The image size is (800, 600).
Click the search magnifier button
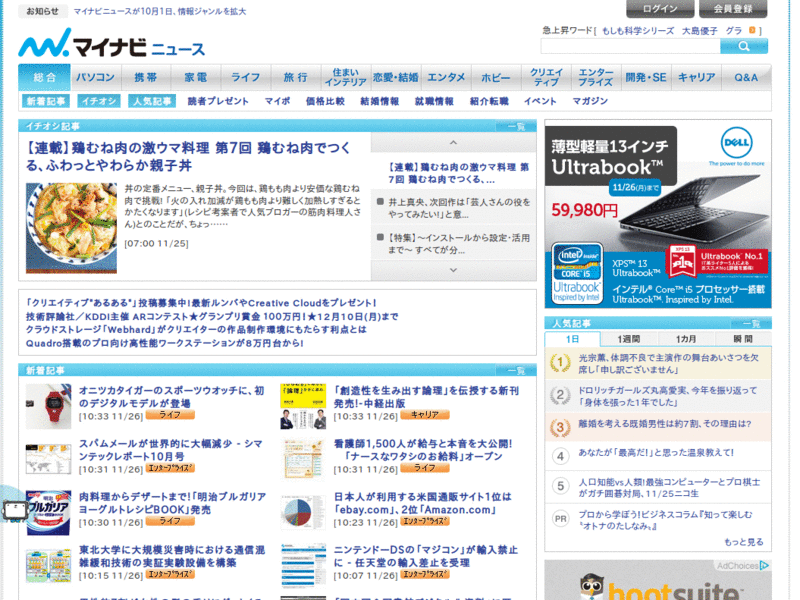tap(743, 46)
